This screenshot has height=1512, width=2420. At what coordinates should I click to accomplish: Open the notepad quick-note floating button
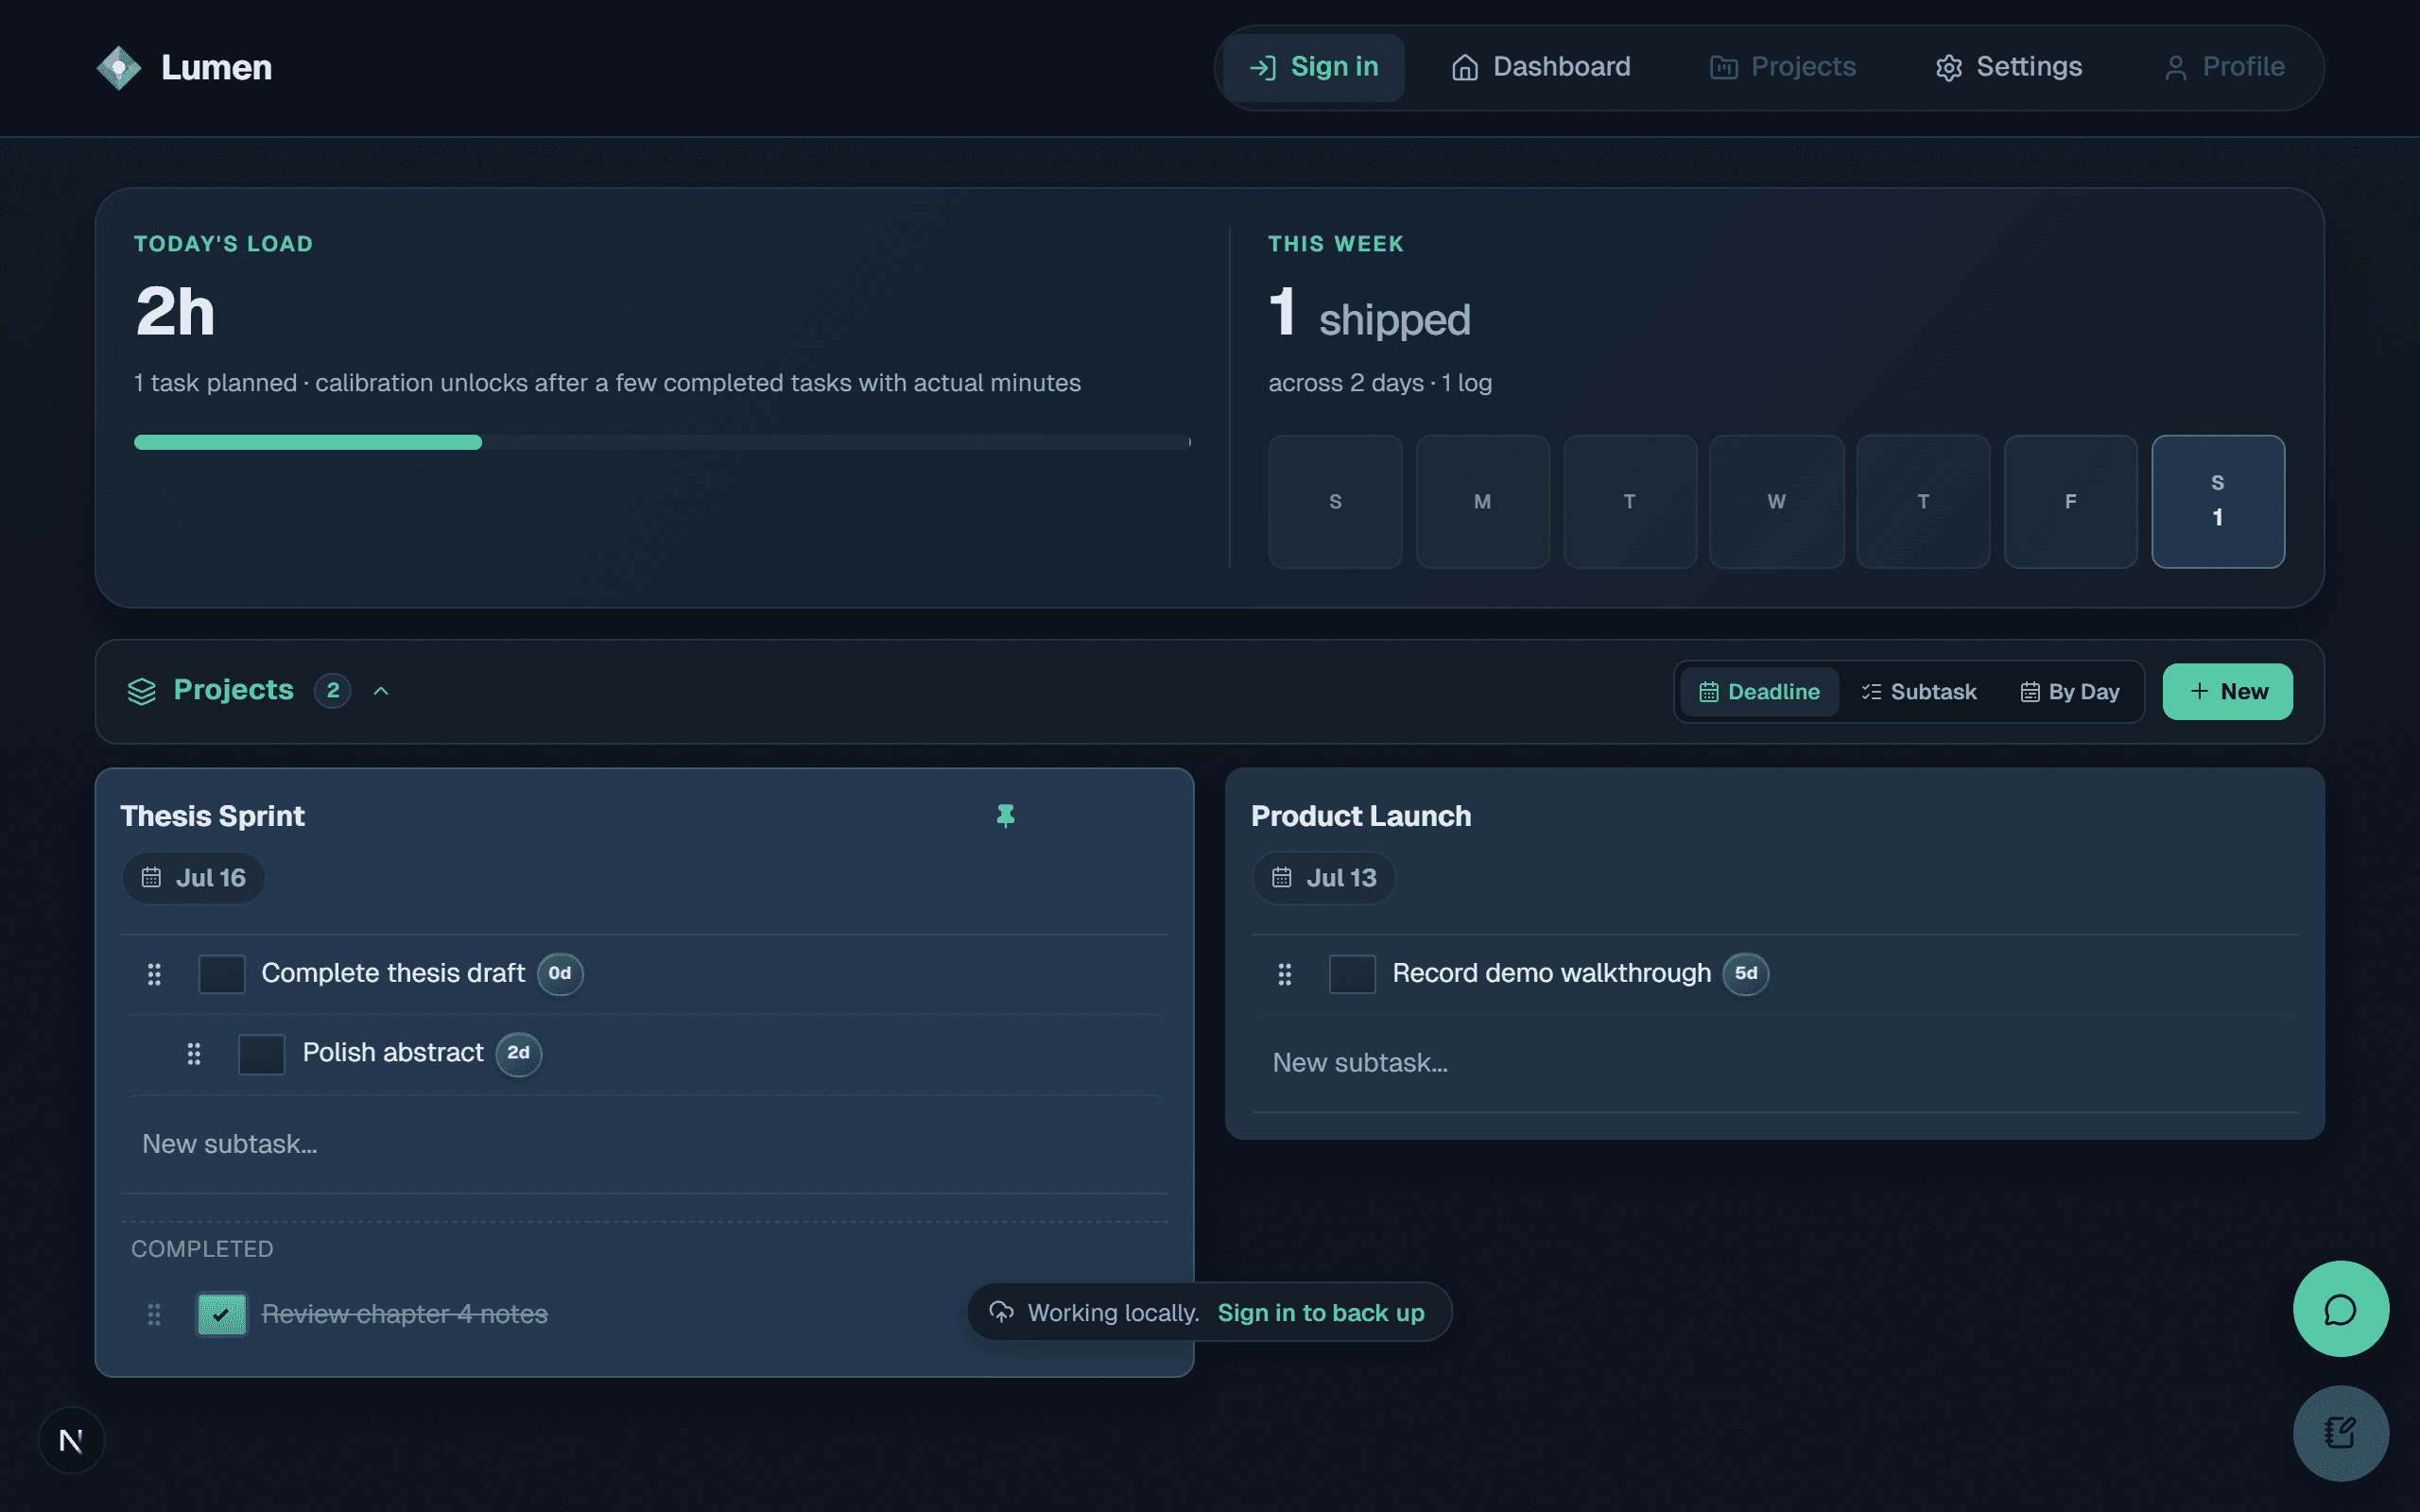pos(2340,1433)
